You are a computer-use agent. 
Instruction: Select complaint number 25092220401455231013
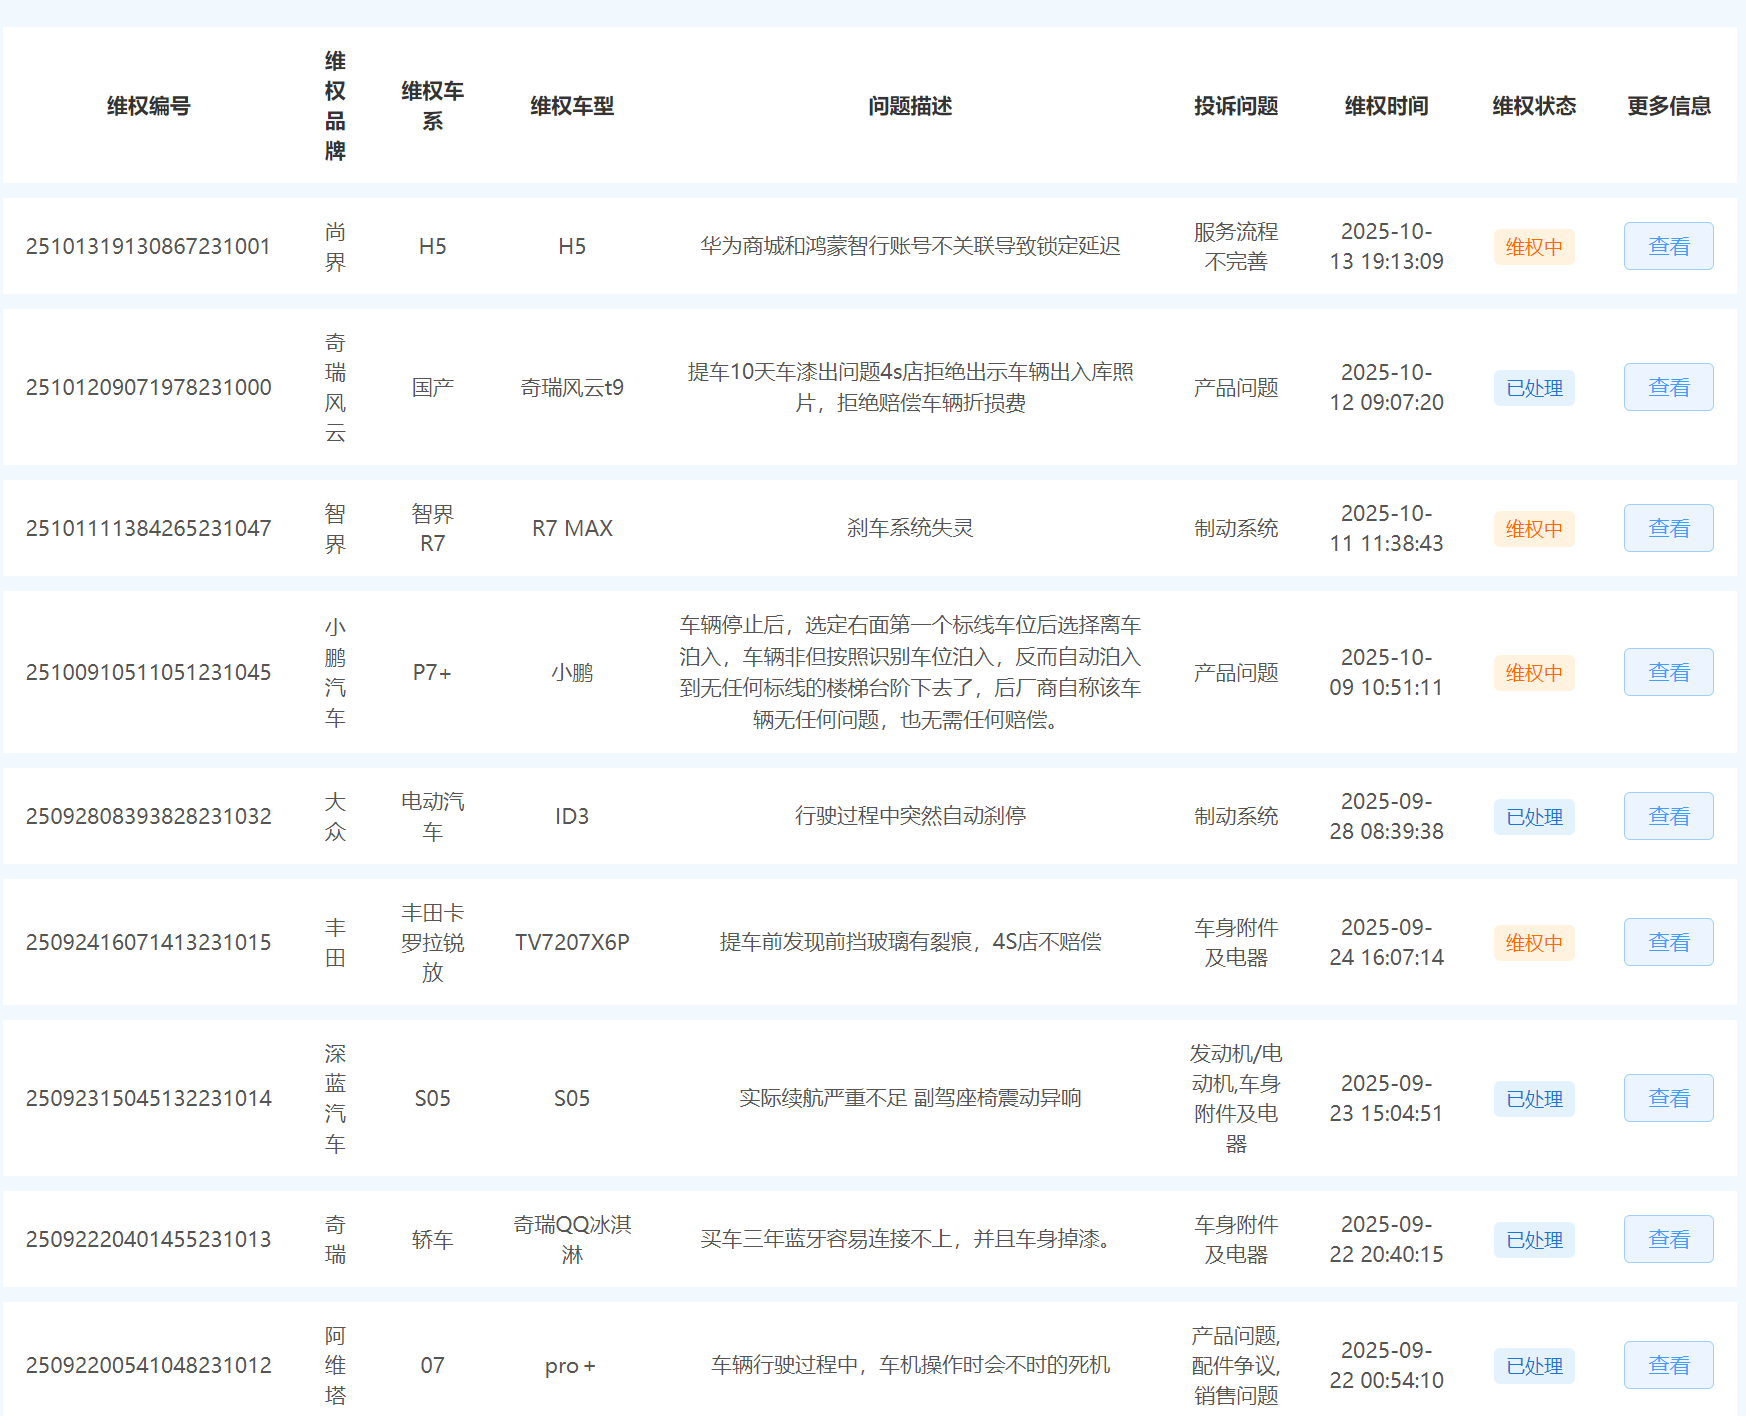(148, 1239)
